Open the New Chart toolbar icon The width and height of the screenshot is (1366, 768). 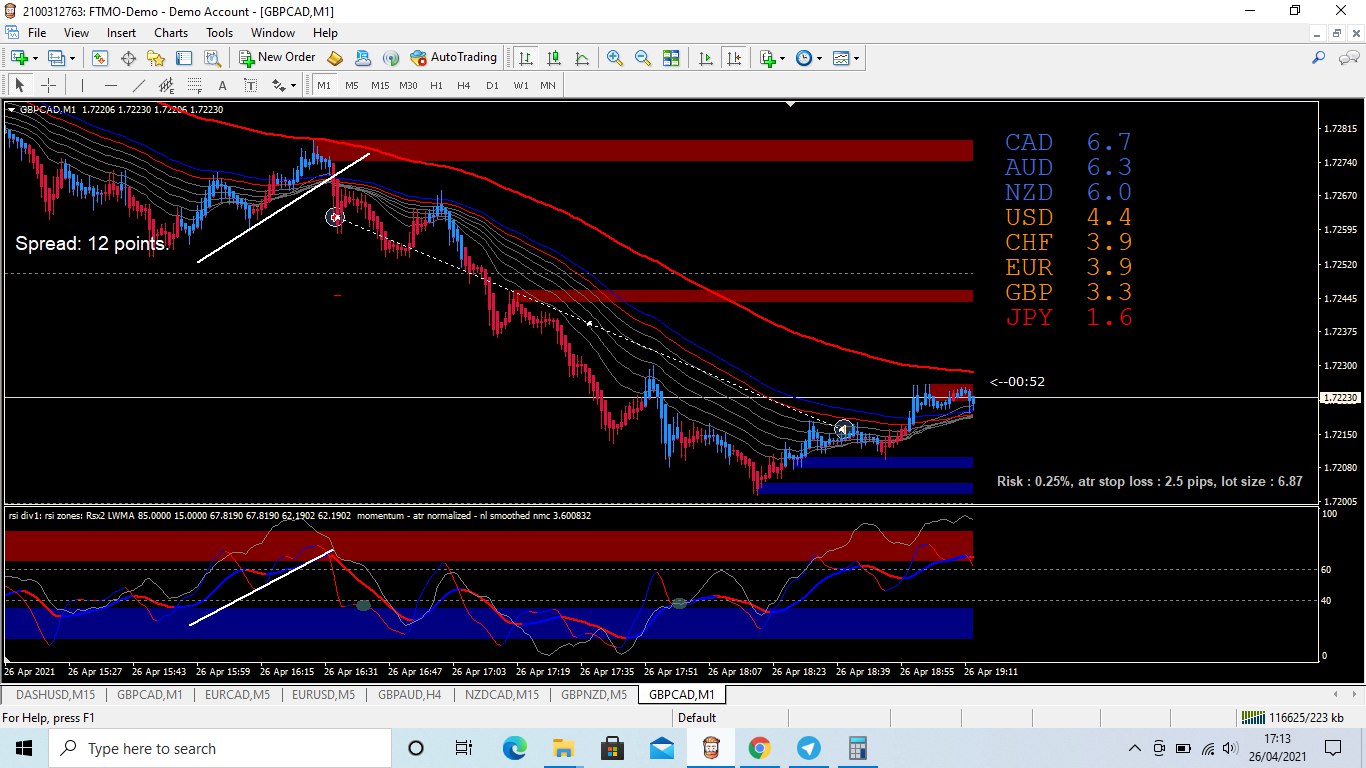[19, 58]
